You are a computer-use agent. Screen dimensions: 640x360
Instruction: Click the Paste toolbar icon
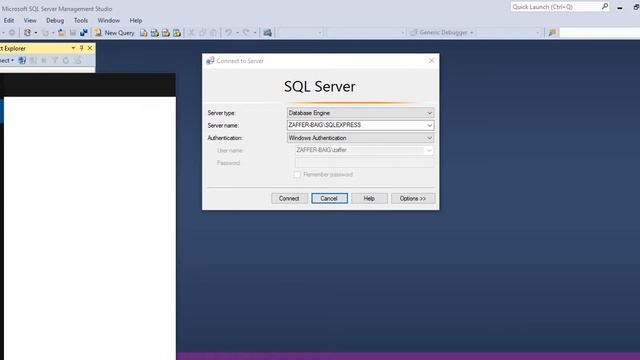(x=213, y=33)
